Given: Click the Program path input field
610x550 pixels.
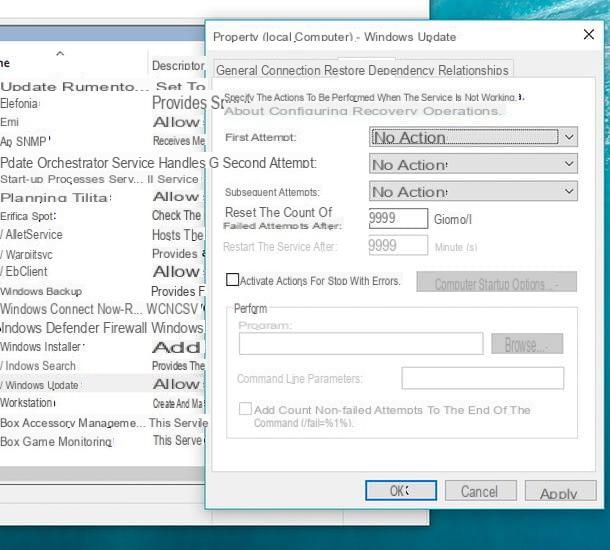Looking at the screenshot, I should coord(361,343).
